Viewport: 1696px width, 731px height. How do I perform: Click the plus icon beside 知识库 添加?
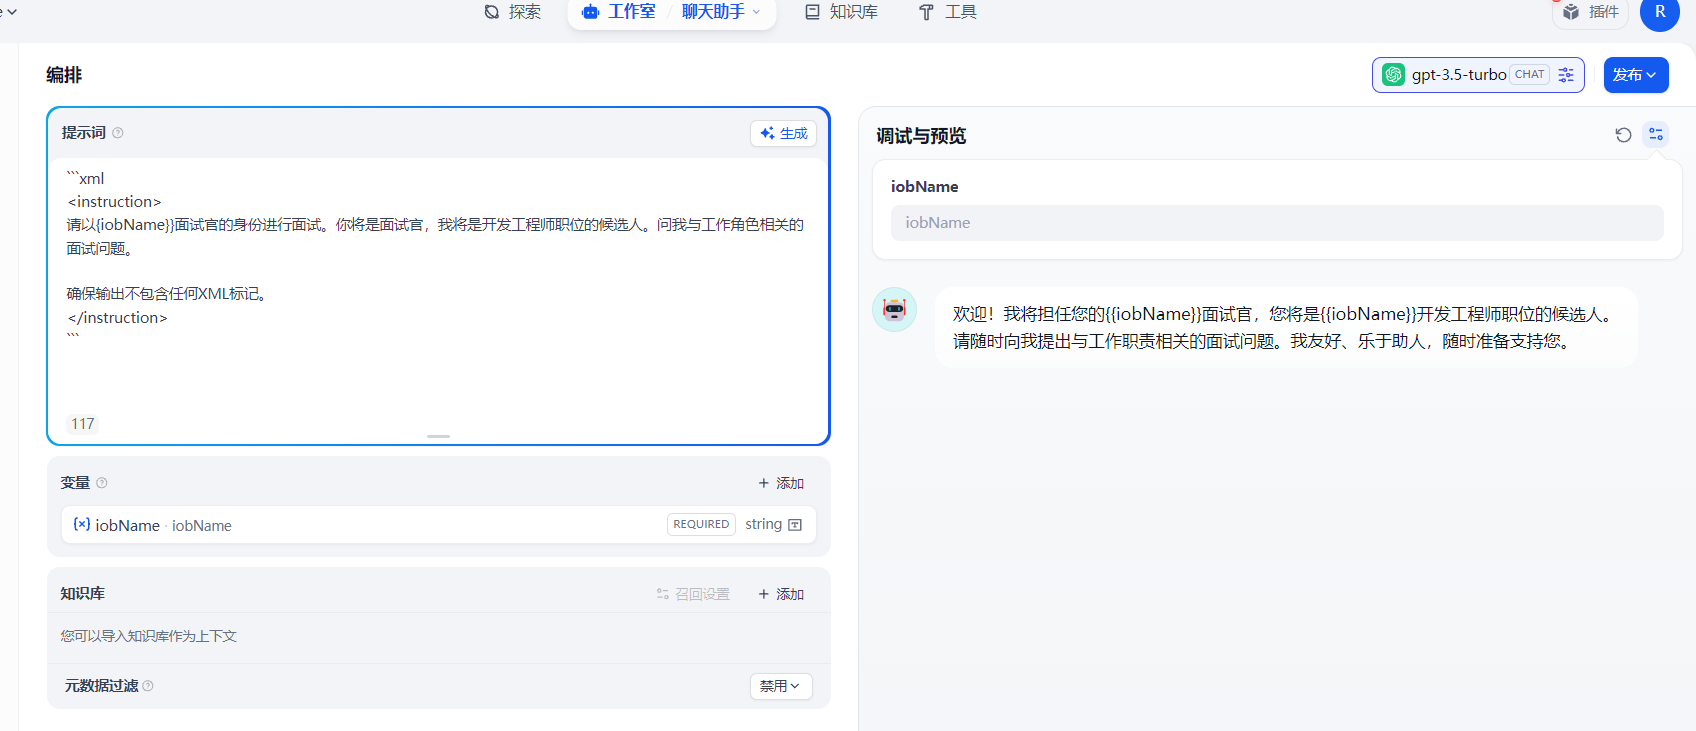pyautogui.click(x=764, y=594)
